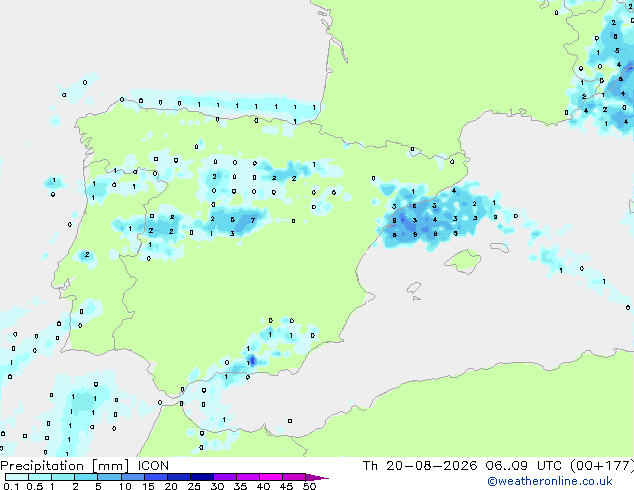Click the Ibiza island outline
Screen dimensions: 634x490
pyautogui.click(x=414, y=288)
